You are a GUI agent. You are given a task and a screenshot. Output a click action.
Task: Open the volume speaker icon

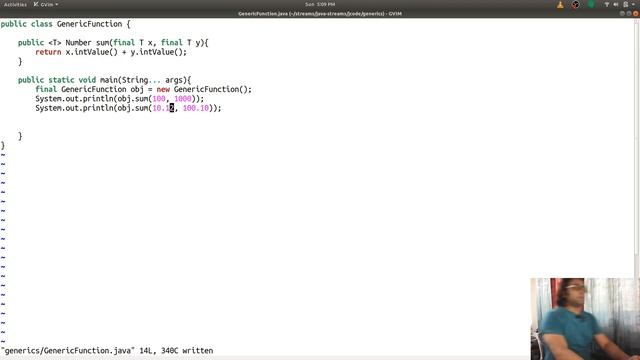[x=616, y=4]
